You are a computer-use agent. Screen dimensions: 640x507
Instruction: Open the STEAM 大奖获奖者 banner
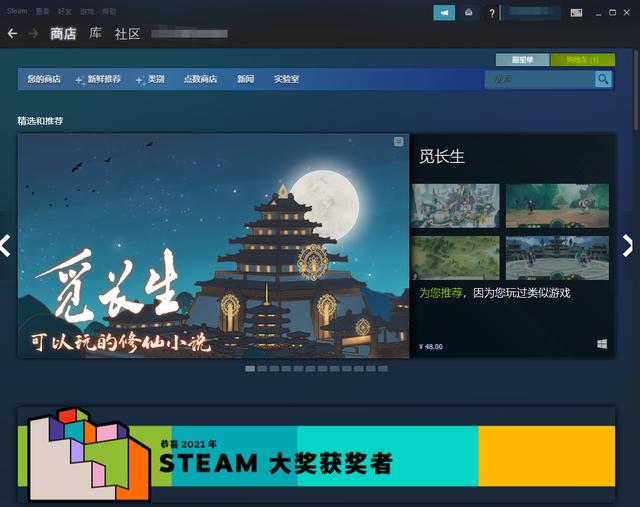[x=316, y=455]
